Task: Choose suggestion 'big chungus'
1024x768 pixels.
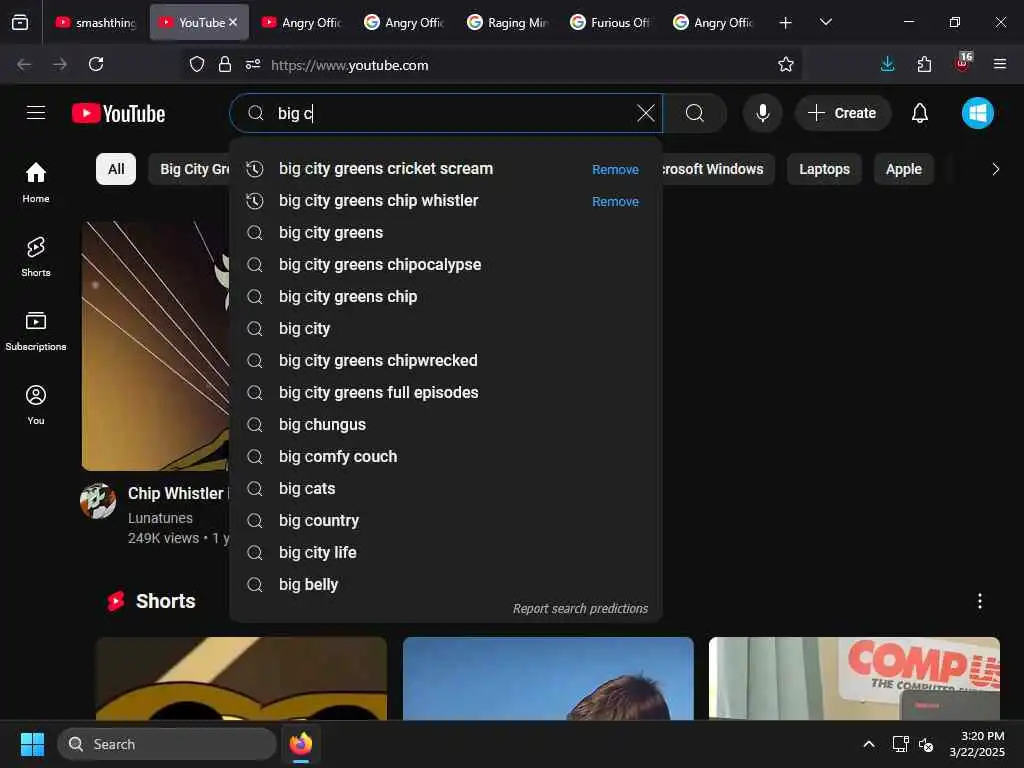Action: click(446, 424)
